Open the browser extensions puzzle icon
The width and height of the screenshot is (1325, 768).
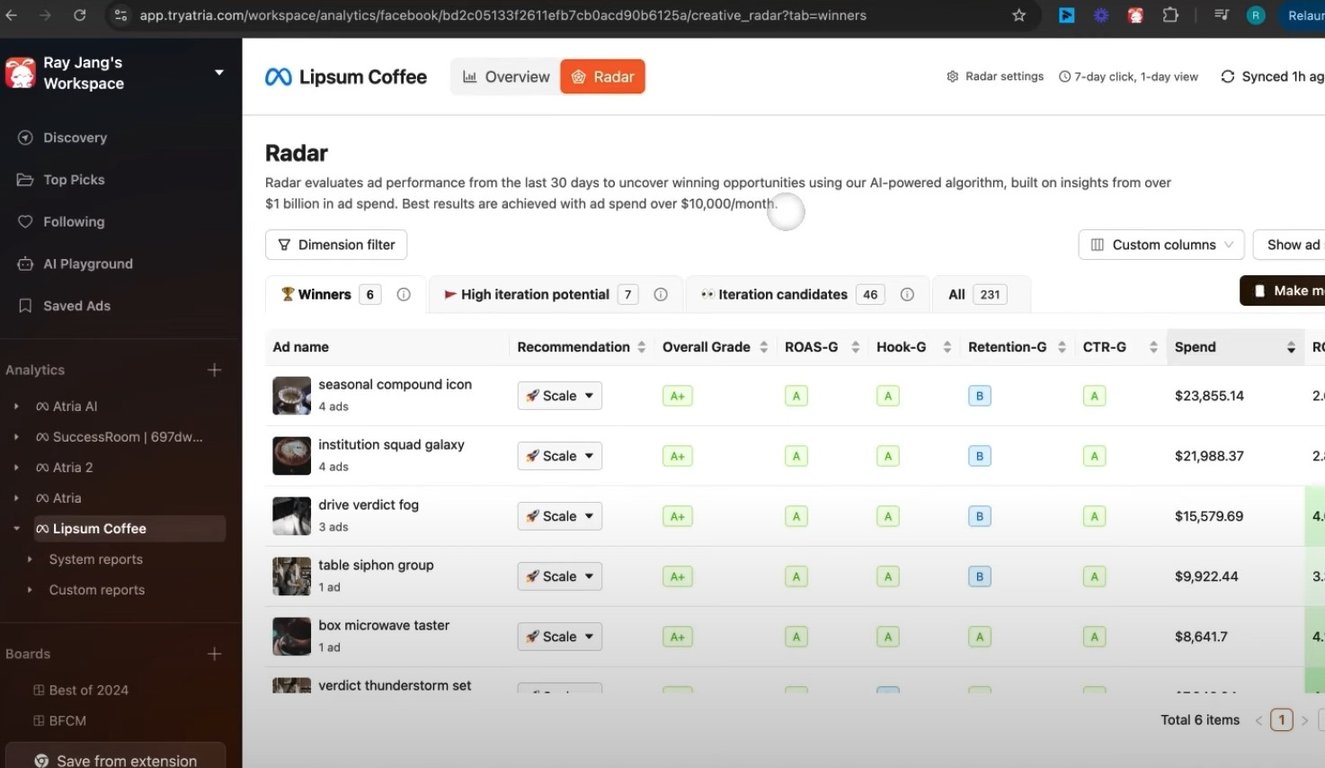(1170, 15)
